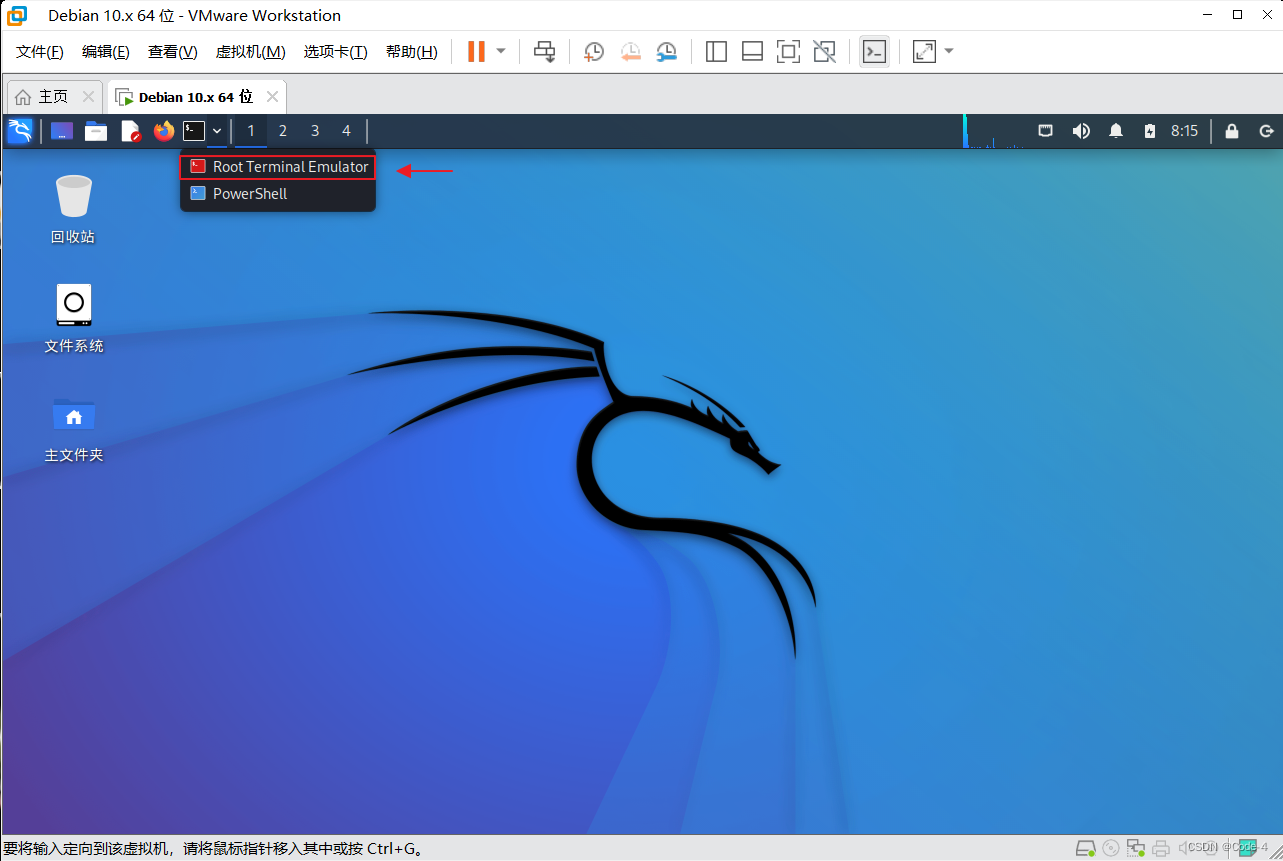Collapse the terminal launcher dropdown arrow
Image resolution: width=1283 pixels, height=861 pixels.
pyautogui.click(x=217, y=131)
